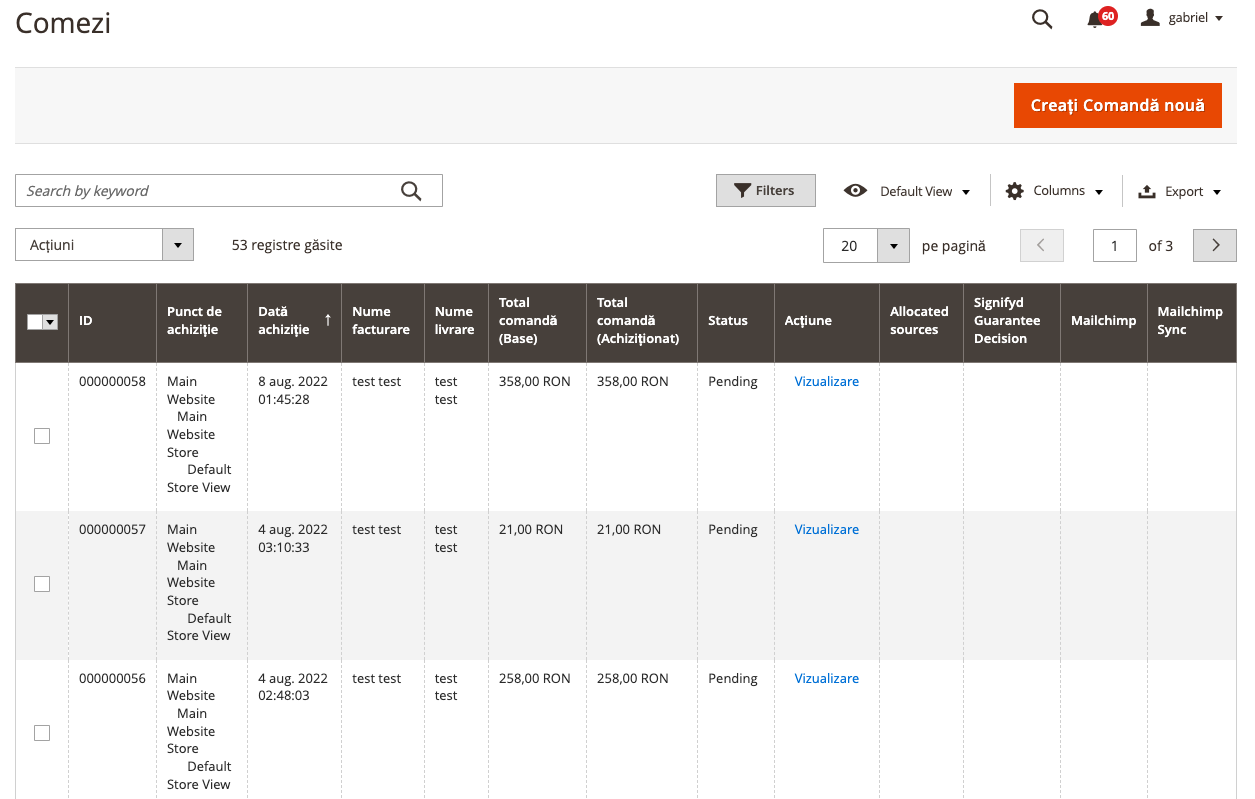1255x799 pixels.
Task: Sort by Dată achiziție column header
Action: [294, 322]
